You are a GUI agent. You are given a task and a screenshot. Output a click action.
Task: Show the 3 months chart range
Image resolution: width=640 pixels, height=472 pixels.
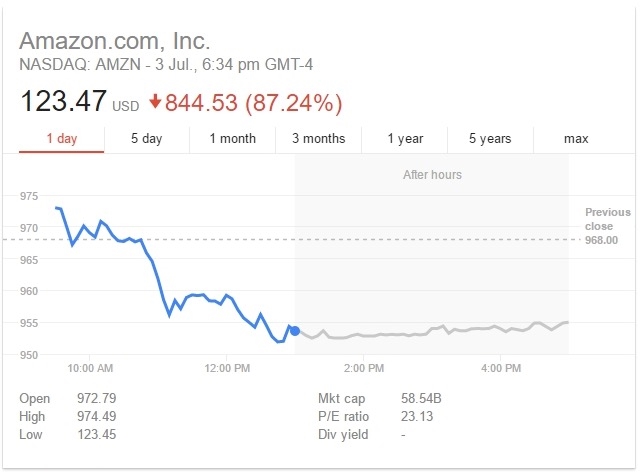[x=318, y=139]
